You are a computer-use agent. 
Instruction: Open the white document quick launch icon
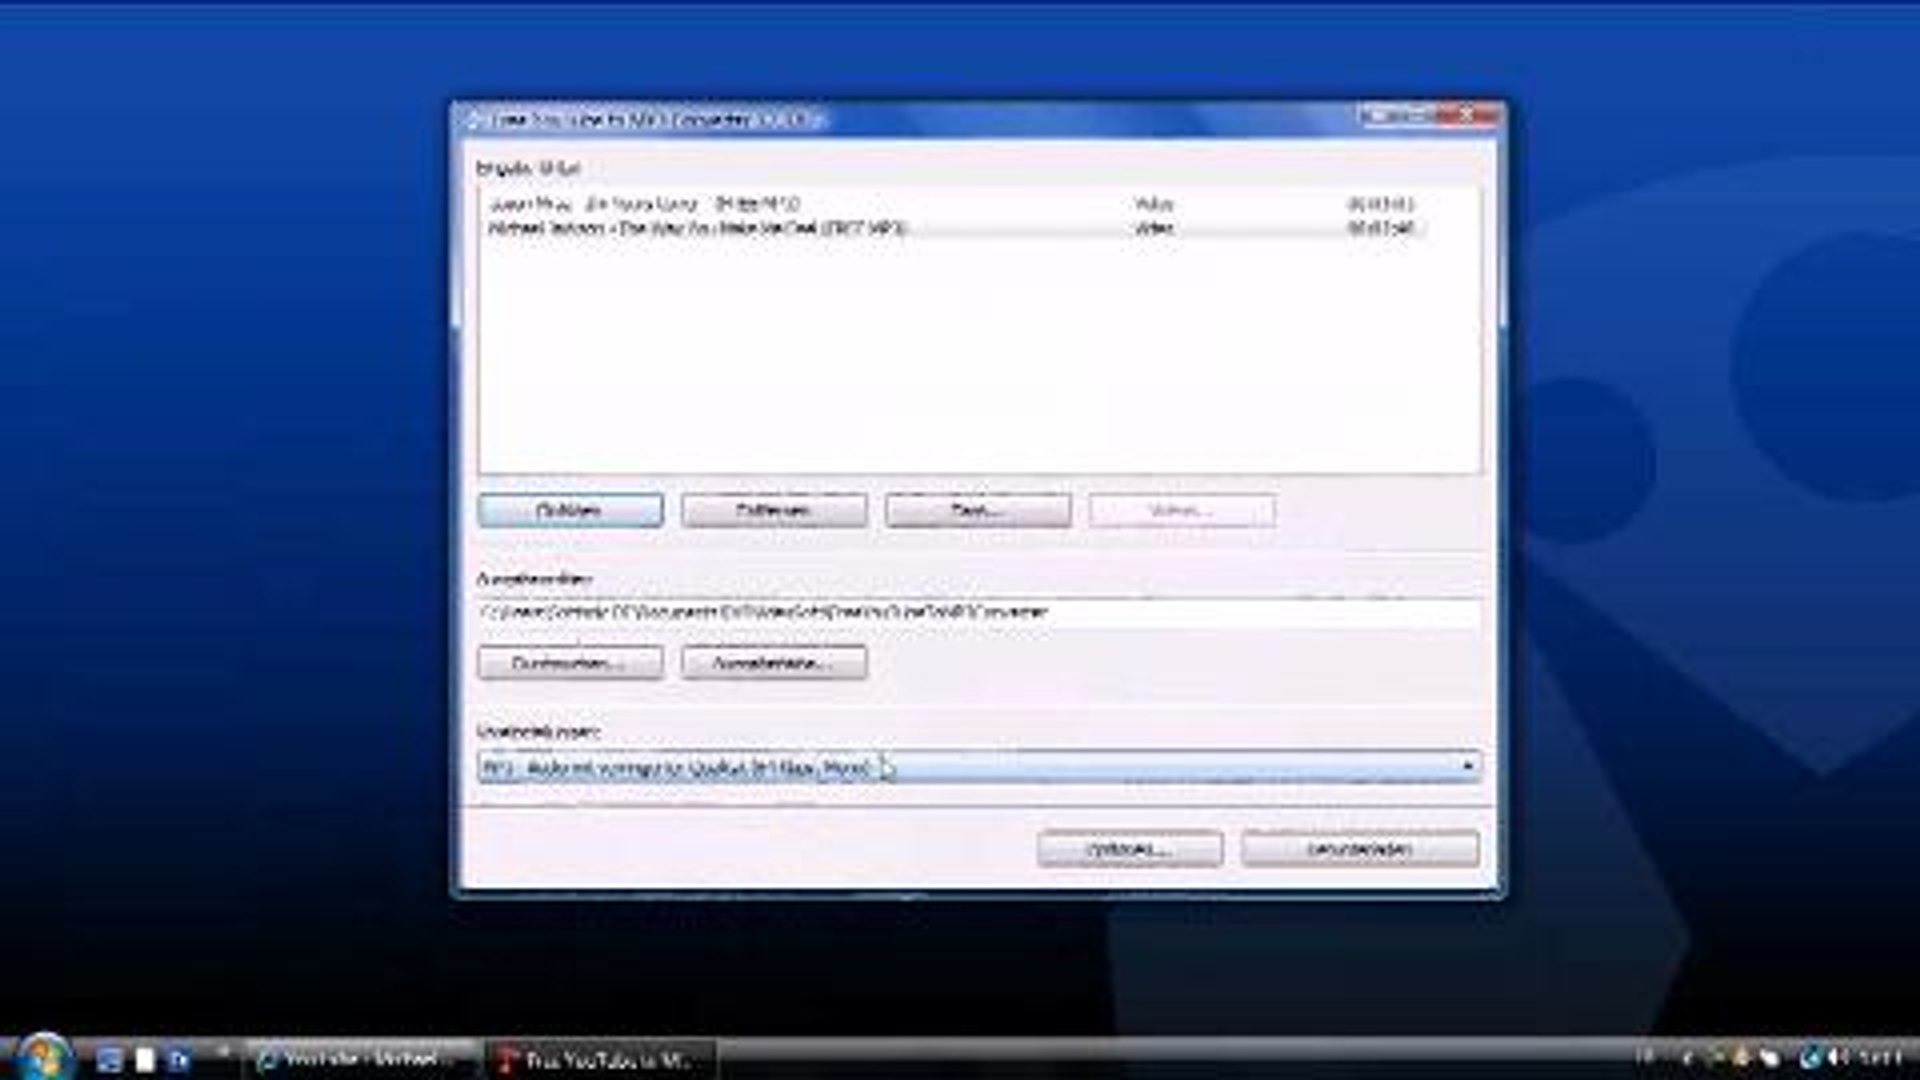click(145, 1060)
